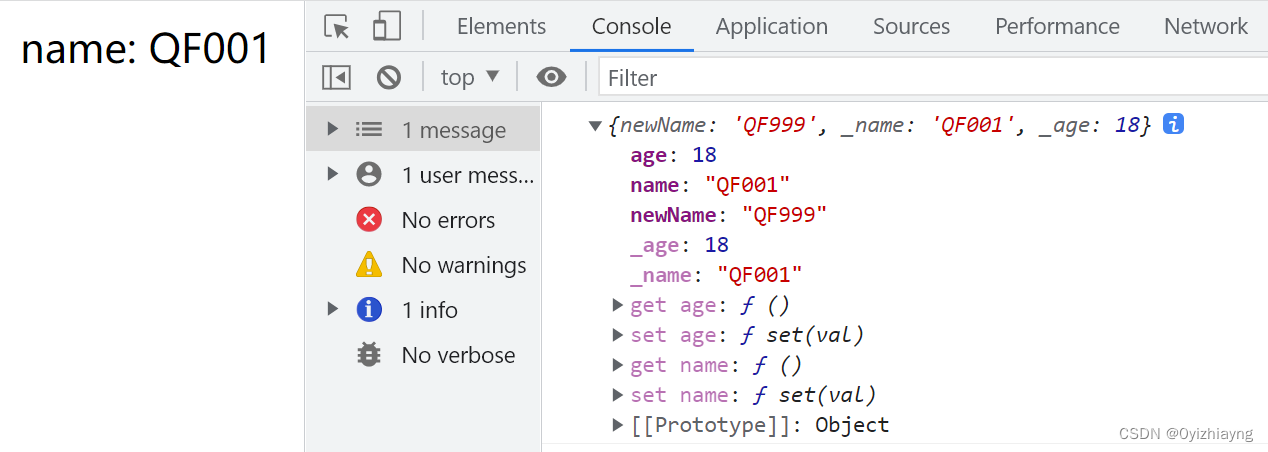1268x452 pixels.
Task: Click the age: 18 property line
Action: (673, 155)
